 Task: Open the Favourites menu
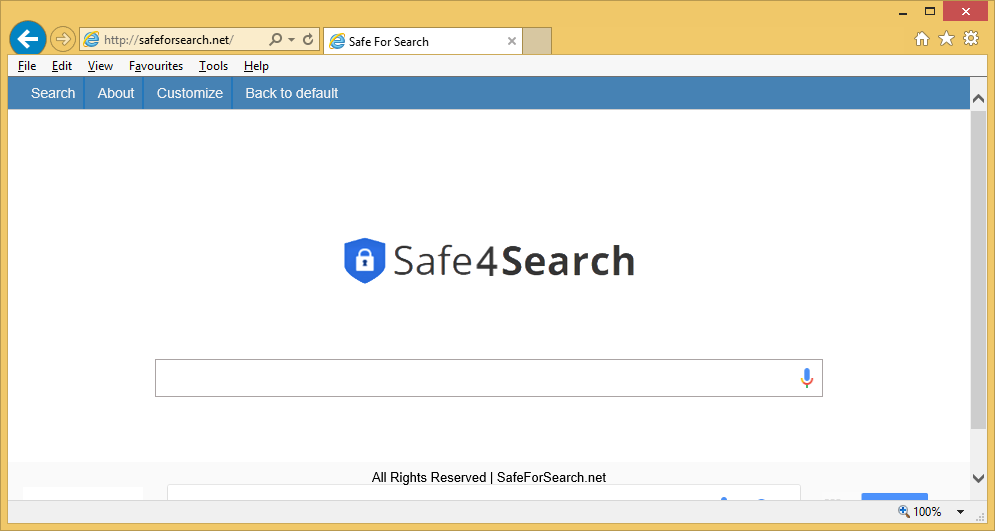click(156, 66)
